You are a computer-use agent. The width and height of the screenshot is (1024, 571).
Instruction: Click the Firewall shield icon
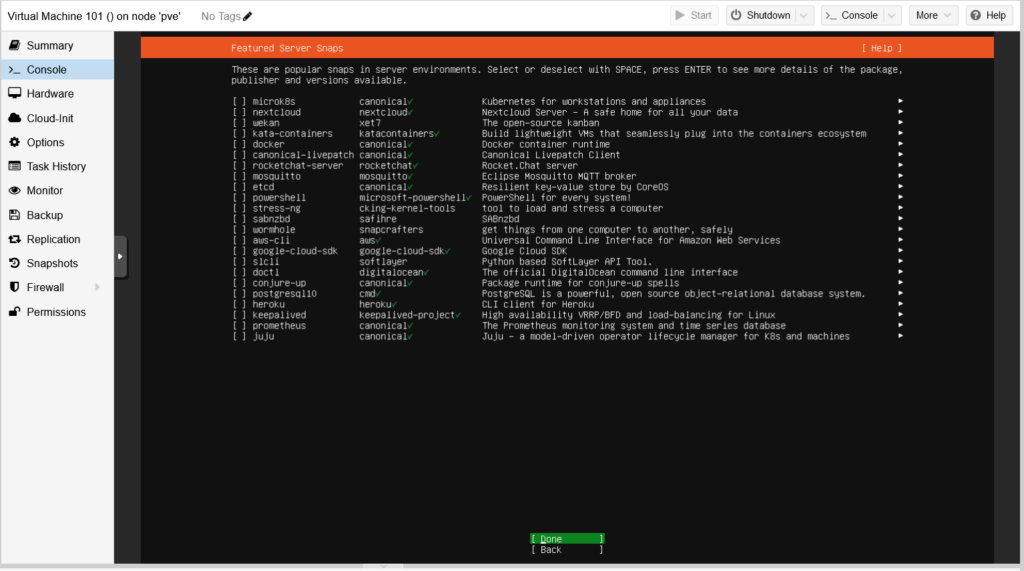point(15,288)
